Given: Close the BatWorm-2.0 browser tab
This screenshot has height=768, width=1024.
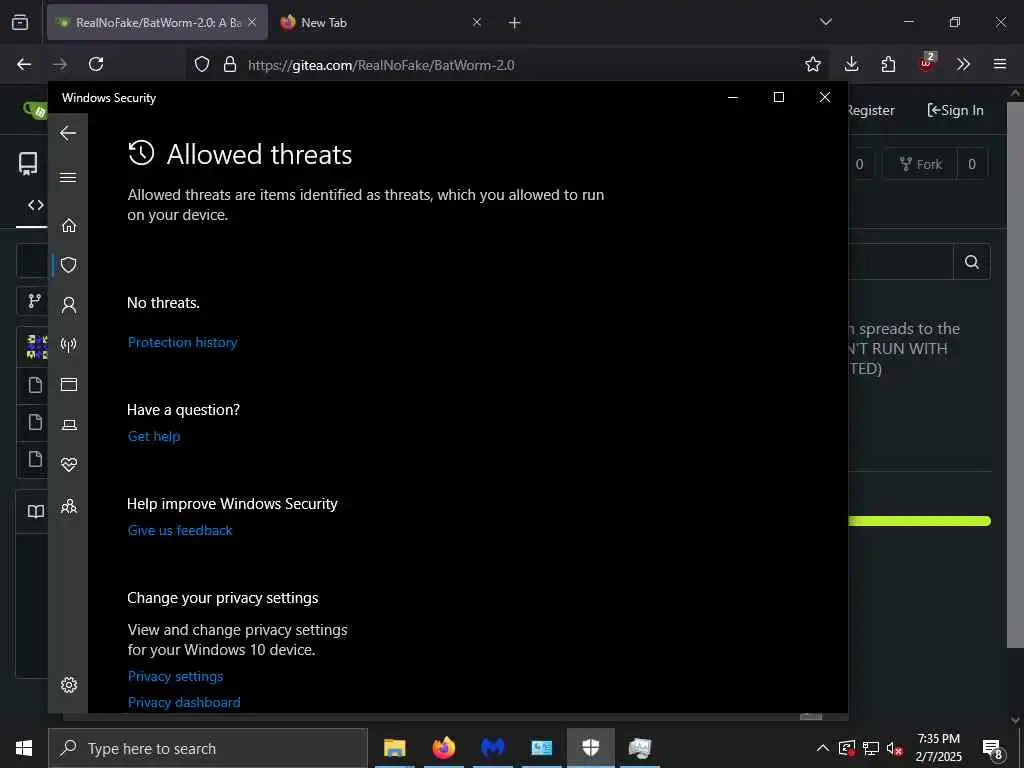Looking at the screenshot, I should pos(252,22).
